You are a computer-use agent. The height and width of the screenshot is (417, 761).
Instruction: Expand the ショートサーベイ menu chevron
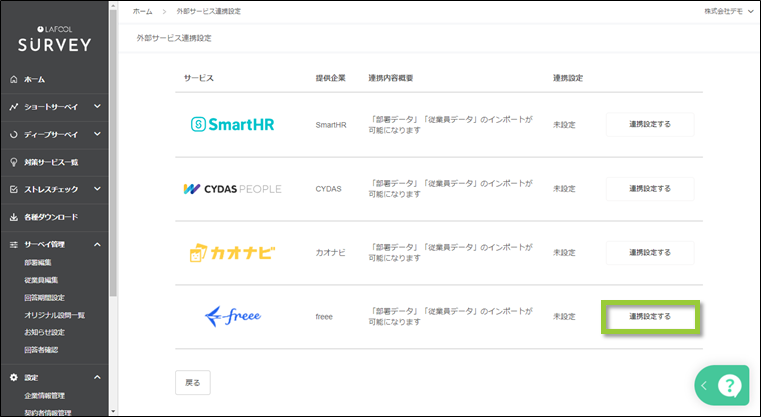pyautogui.click(x=97, y=106)
